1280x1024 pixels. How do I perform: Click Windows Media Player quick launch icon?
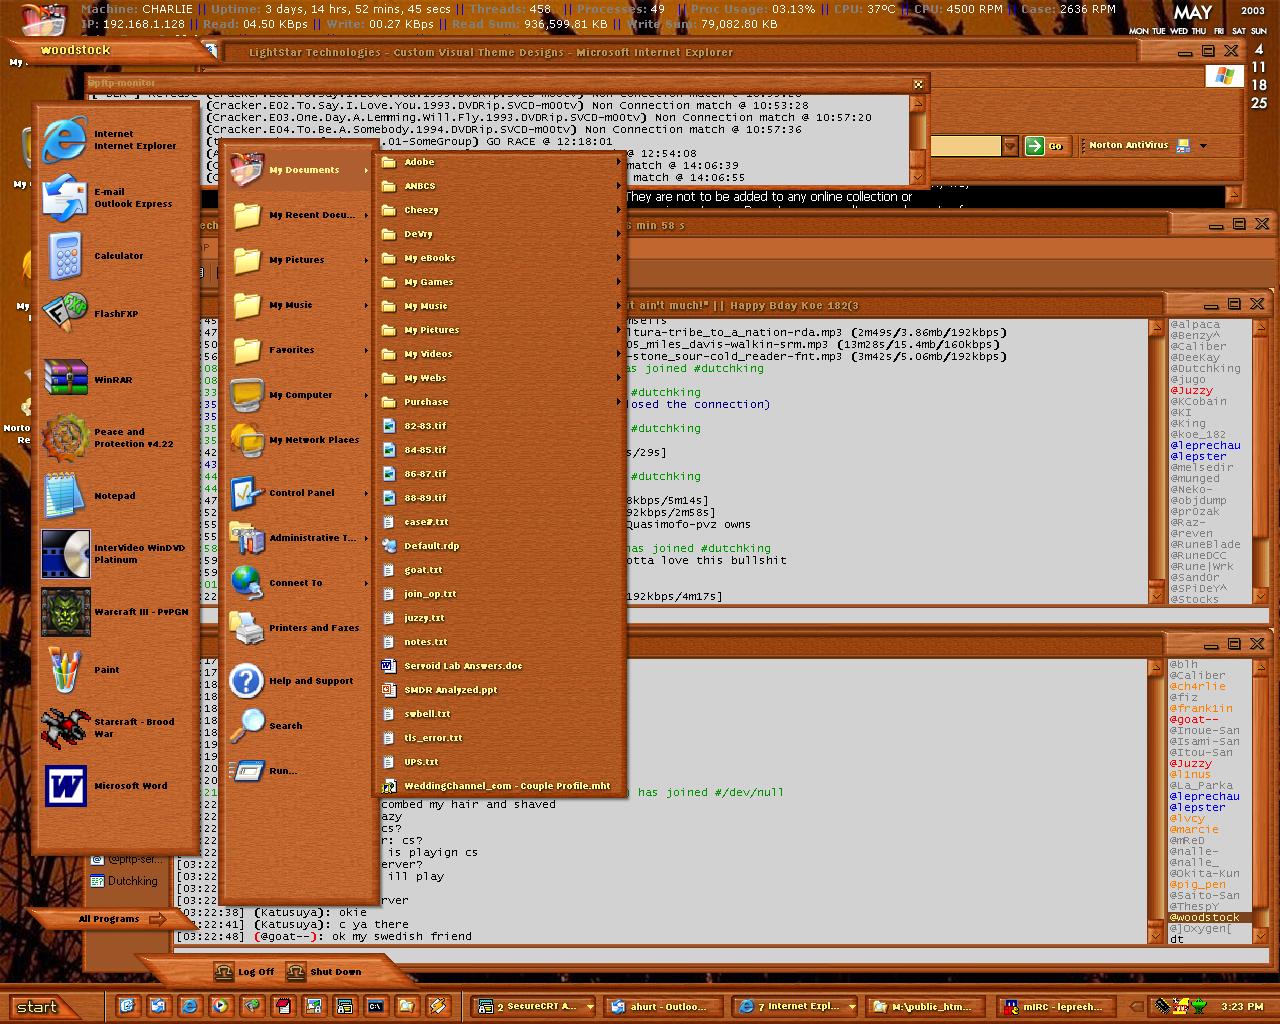(220, 1006)
